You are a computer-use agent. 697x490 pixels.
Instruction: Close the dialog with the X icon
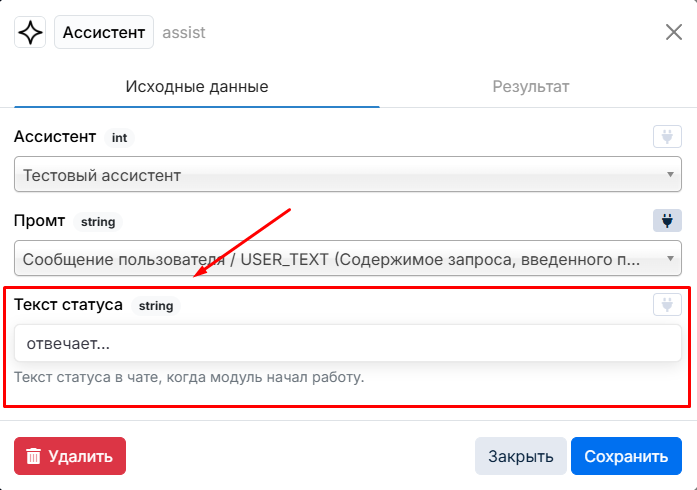coord(674,32)
